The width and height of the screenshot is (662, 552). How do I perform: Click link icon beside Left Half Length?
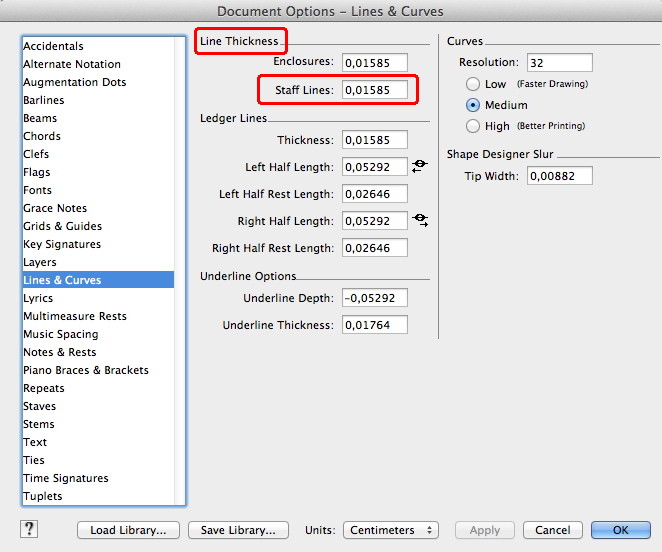[419, 167]
